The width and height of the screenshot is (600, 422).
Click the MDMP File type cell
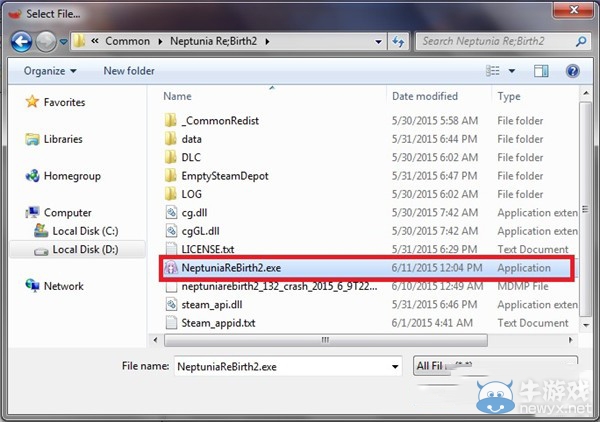tap(523, 286)
